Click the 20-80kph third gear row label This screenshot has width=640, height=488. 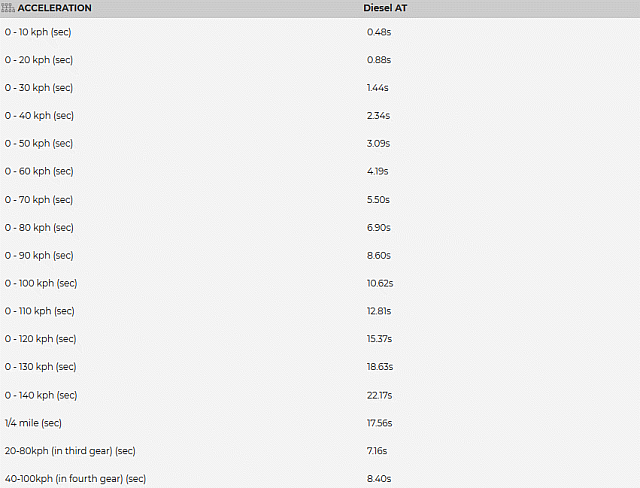[70, 451]
